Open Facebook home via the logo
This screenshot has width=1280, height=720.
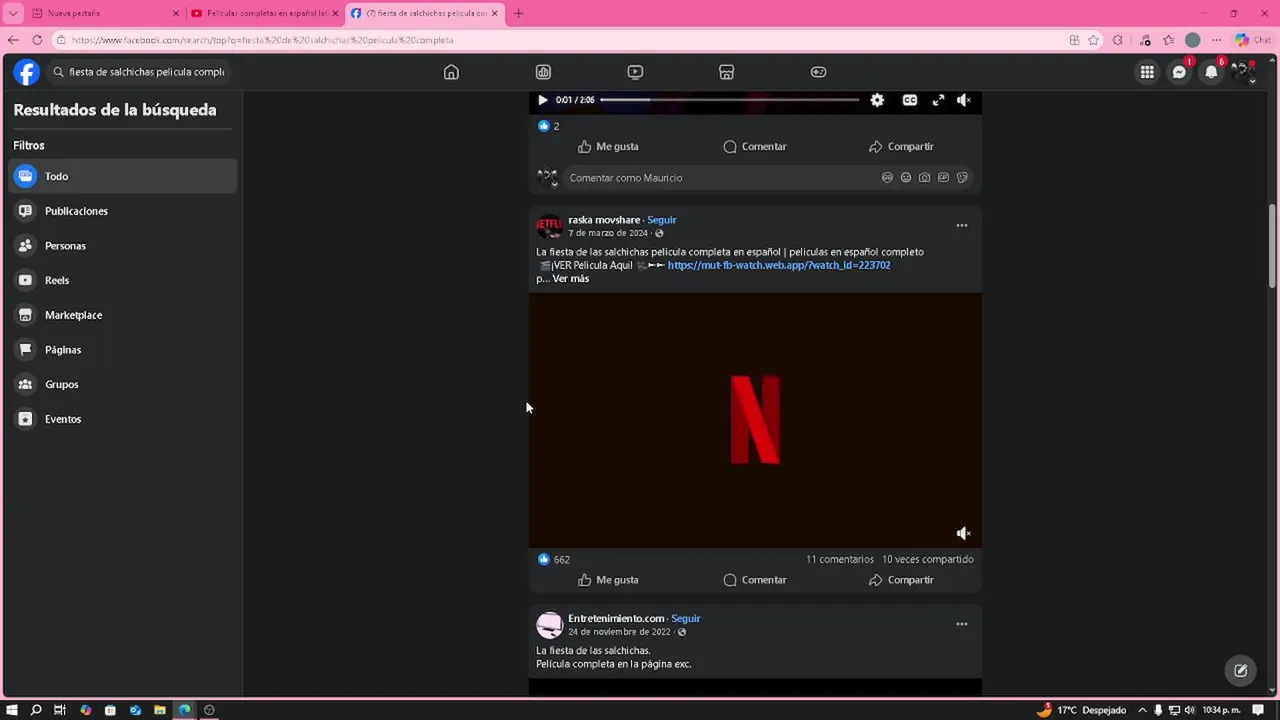pos(26,72)
